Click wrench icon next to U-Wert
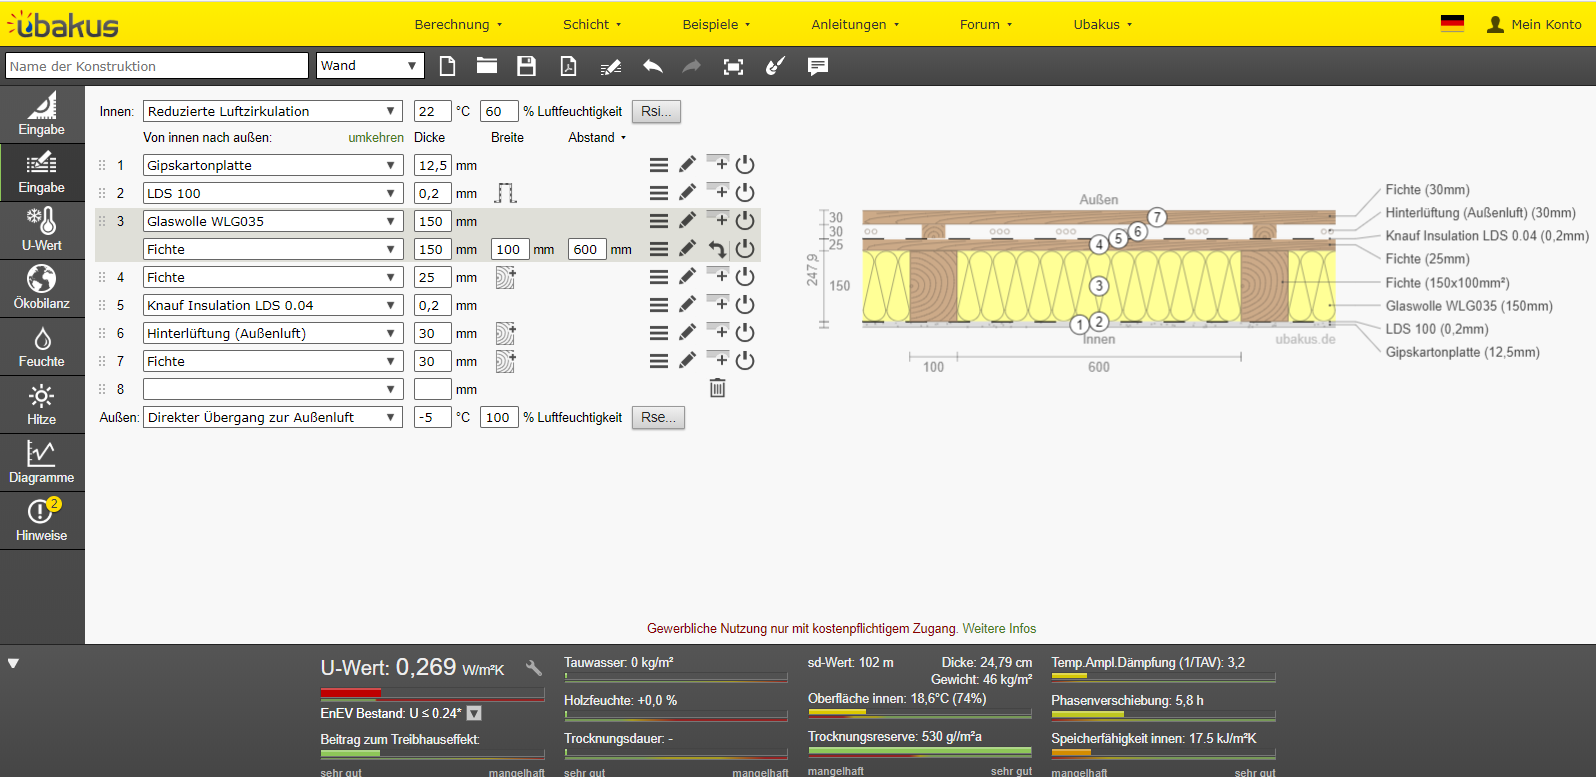Screen dimensions: 1596x777 point(534,668)
